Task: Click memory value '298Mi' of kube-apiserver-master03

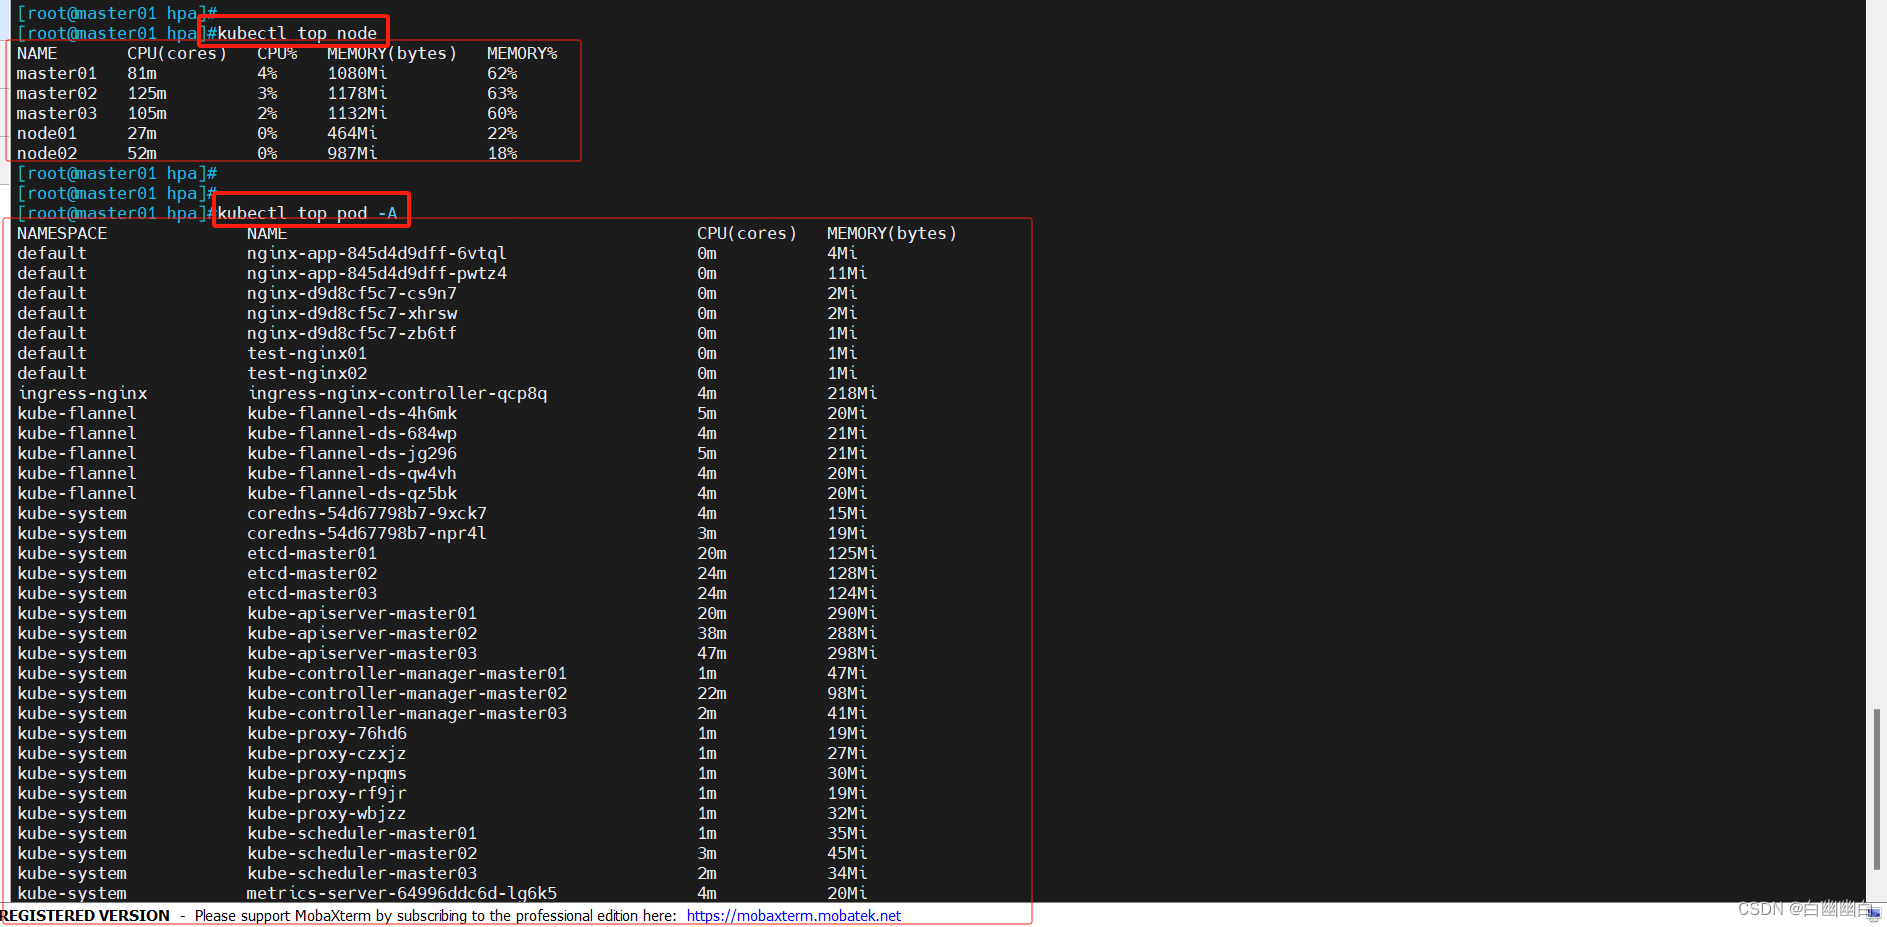Action: tap(852, 653)
